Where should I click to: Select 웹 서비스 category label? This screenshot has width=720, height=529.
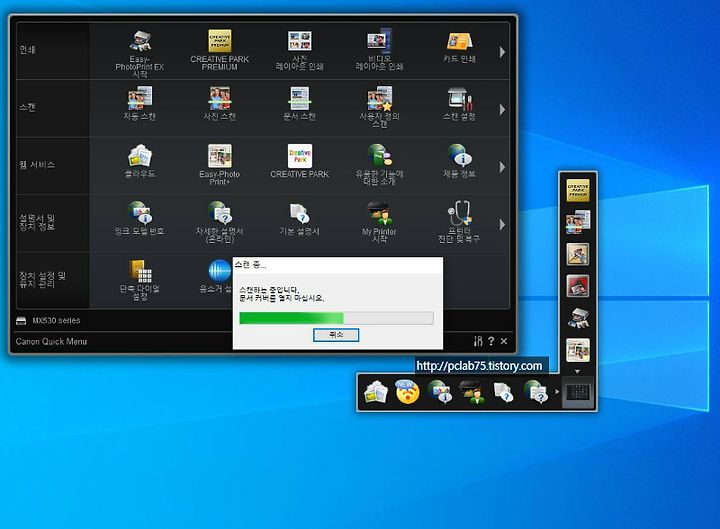tap(37, 164)
